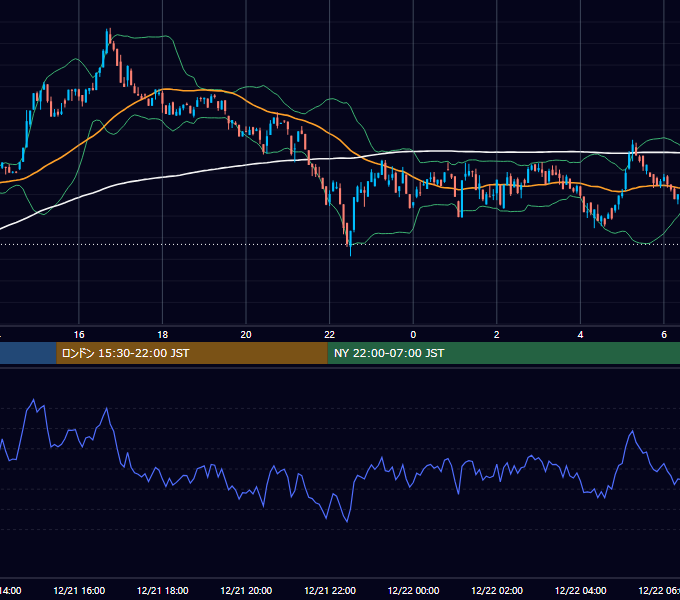Click the 12/21 20:00 date label

[x=246, y=590]
